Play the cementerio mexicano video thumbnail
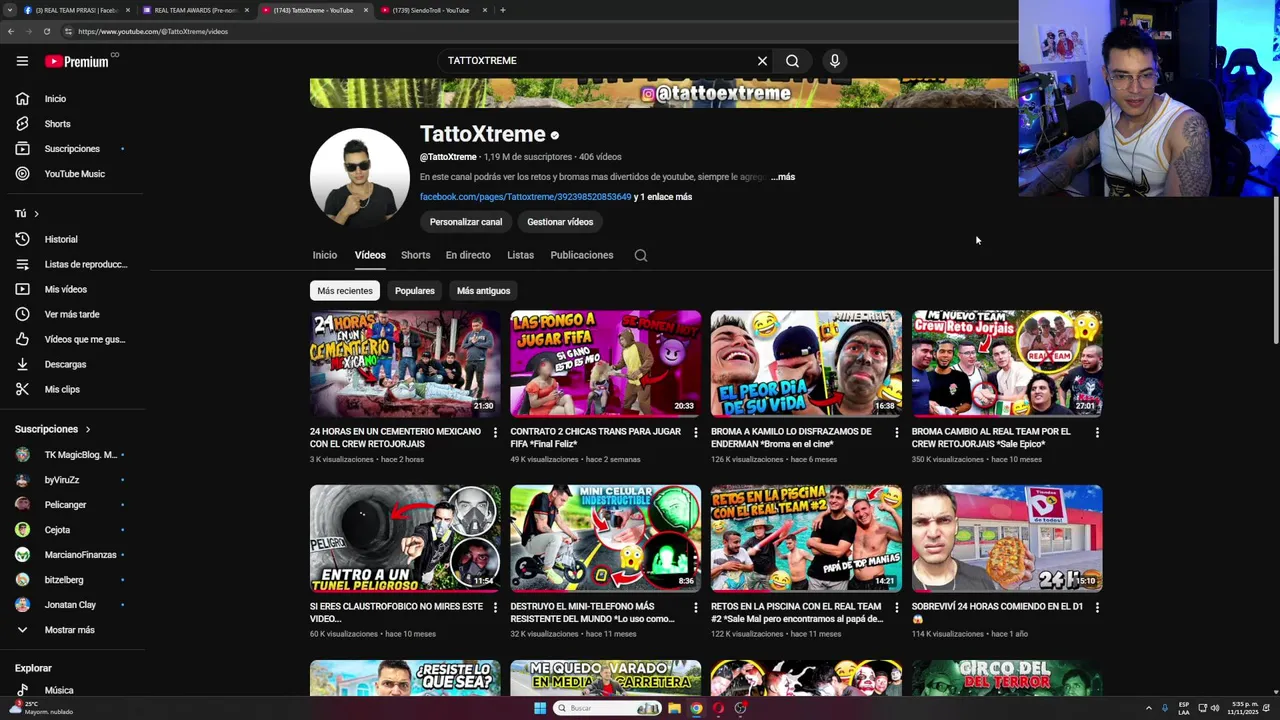1280x720 pixels. pos(405,363)
